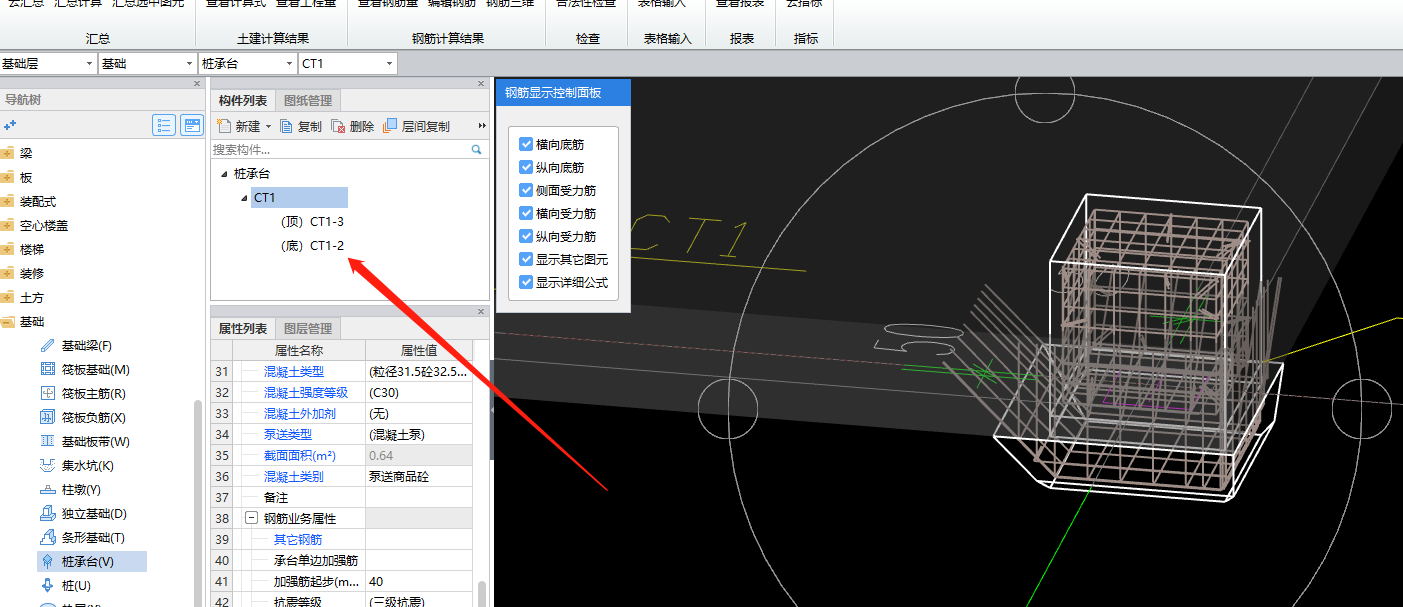The image size is (1403, 607).
Task: Close the 属性列表 panel
Action: 483,311
